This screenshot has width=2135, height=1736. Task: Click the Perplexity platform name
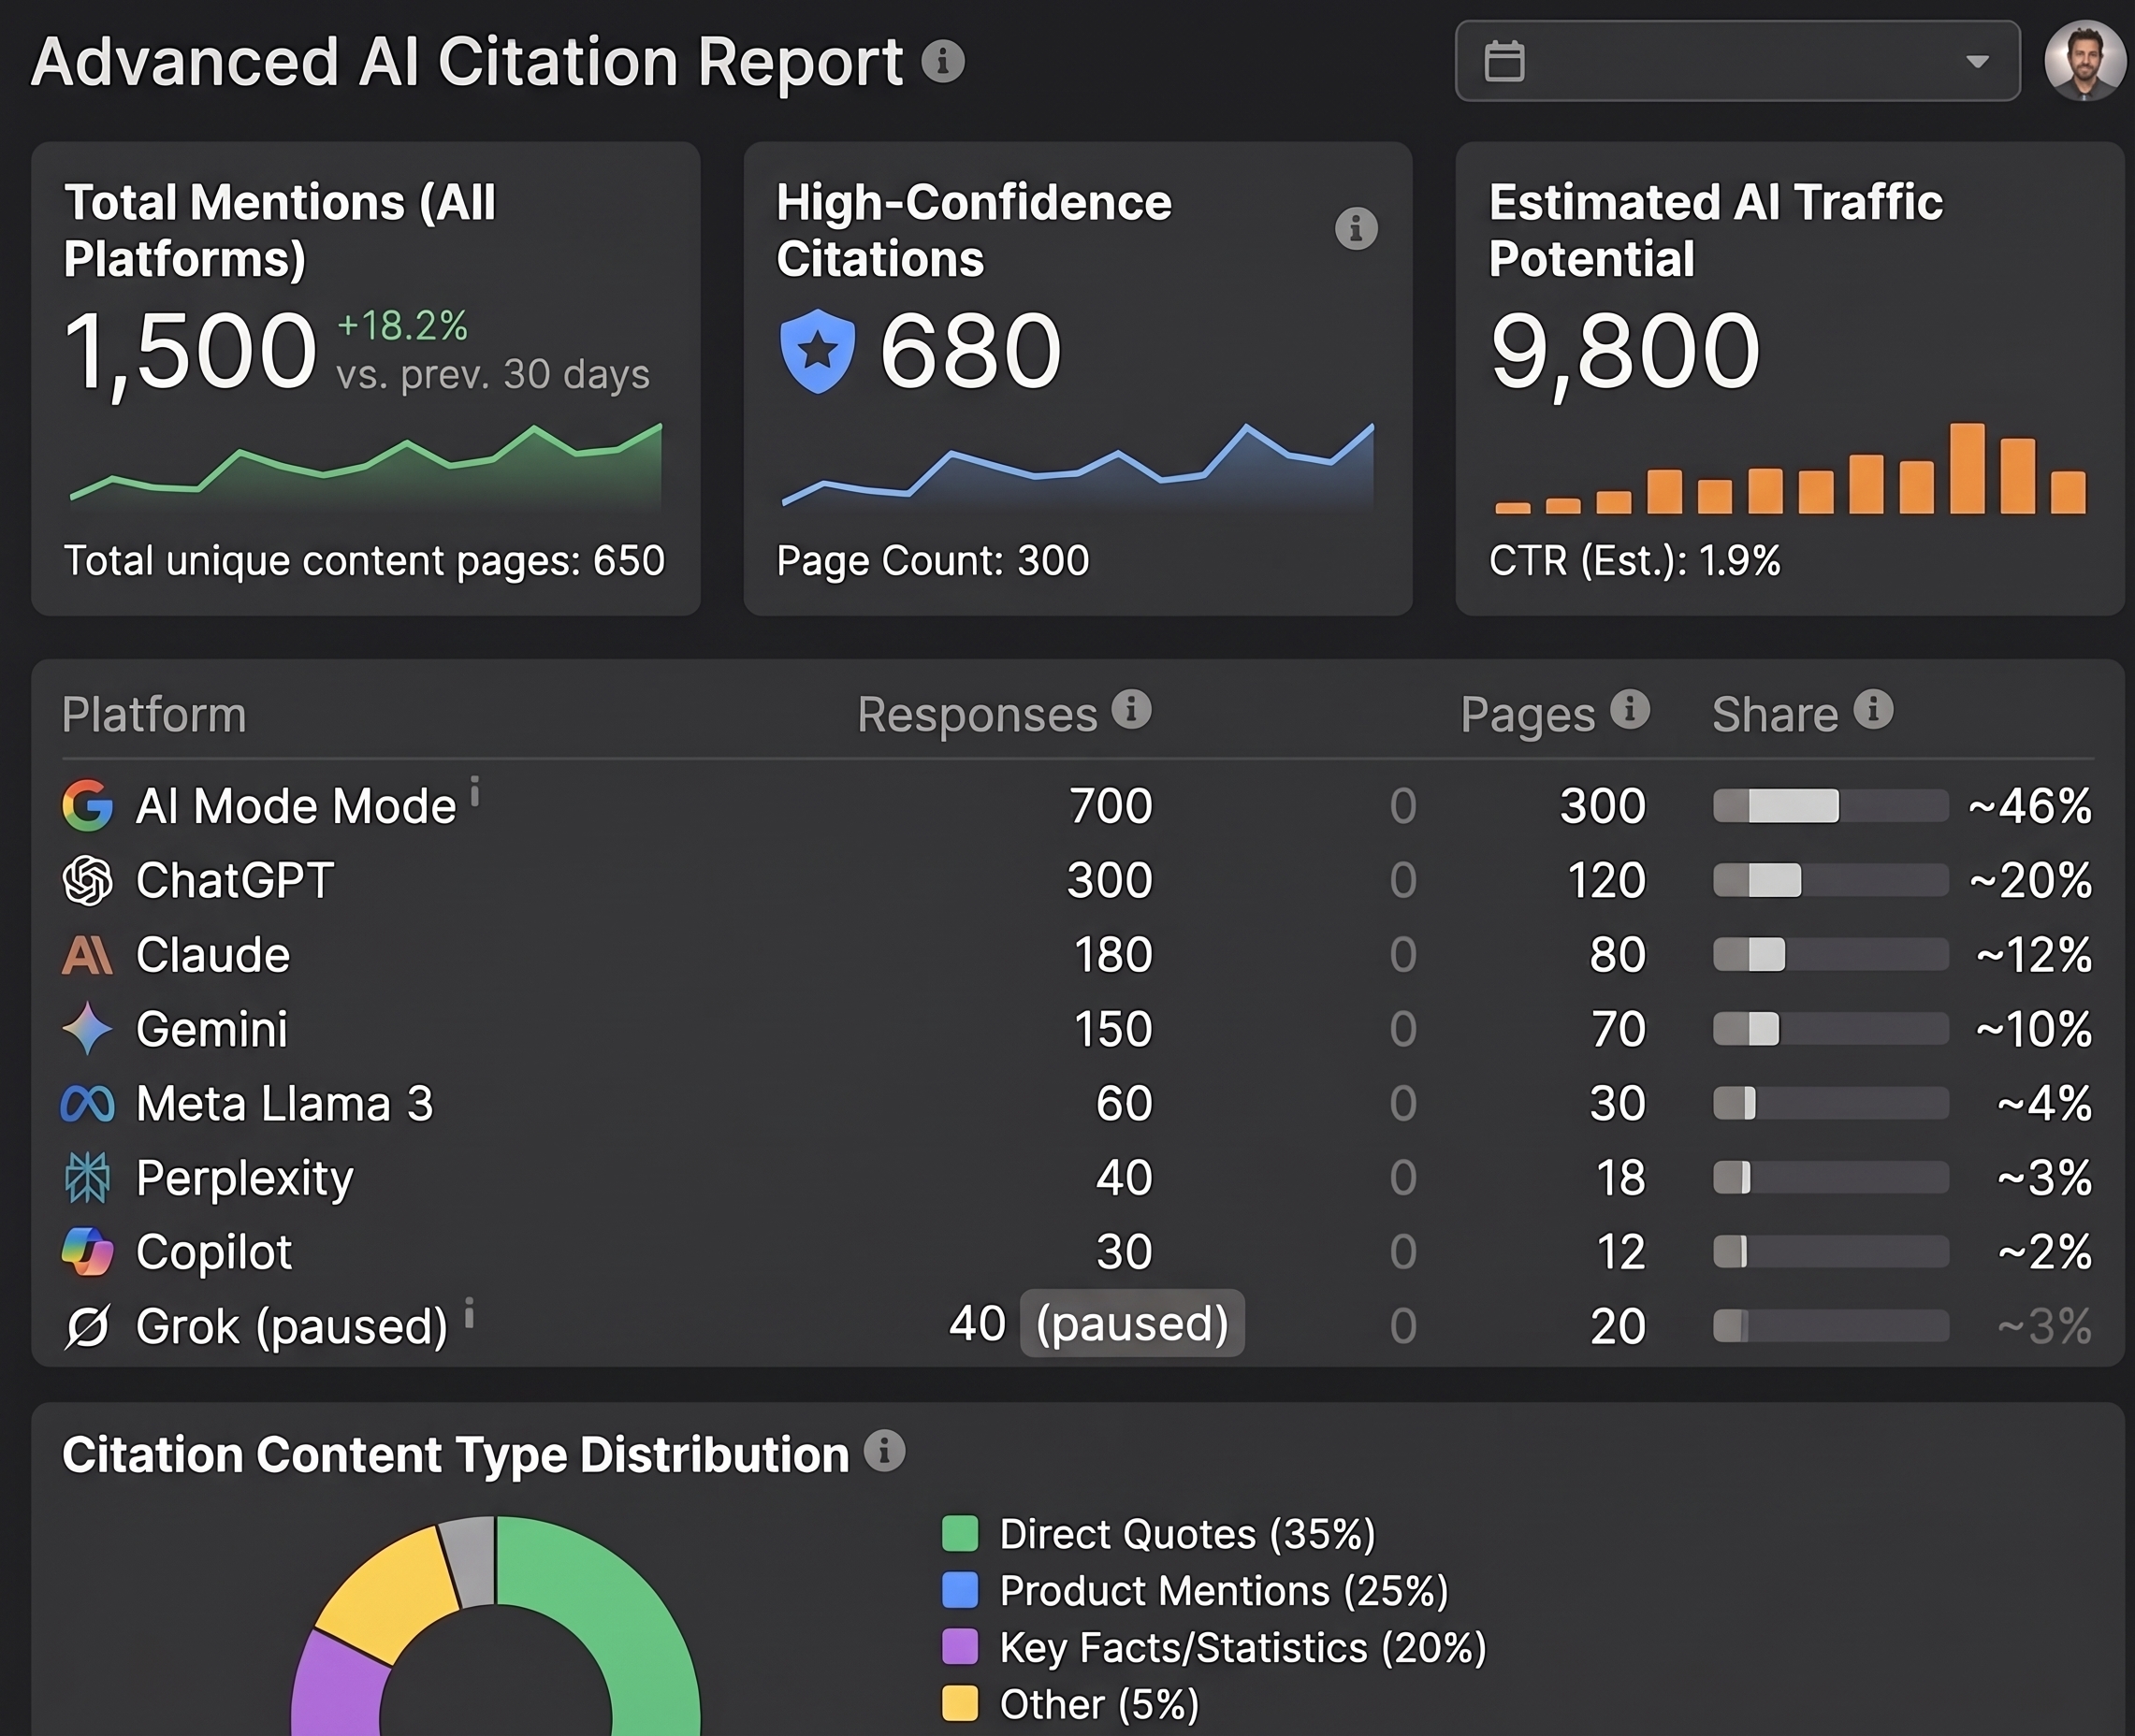tap(244, 1179)
